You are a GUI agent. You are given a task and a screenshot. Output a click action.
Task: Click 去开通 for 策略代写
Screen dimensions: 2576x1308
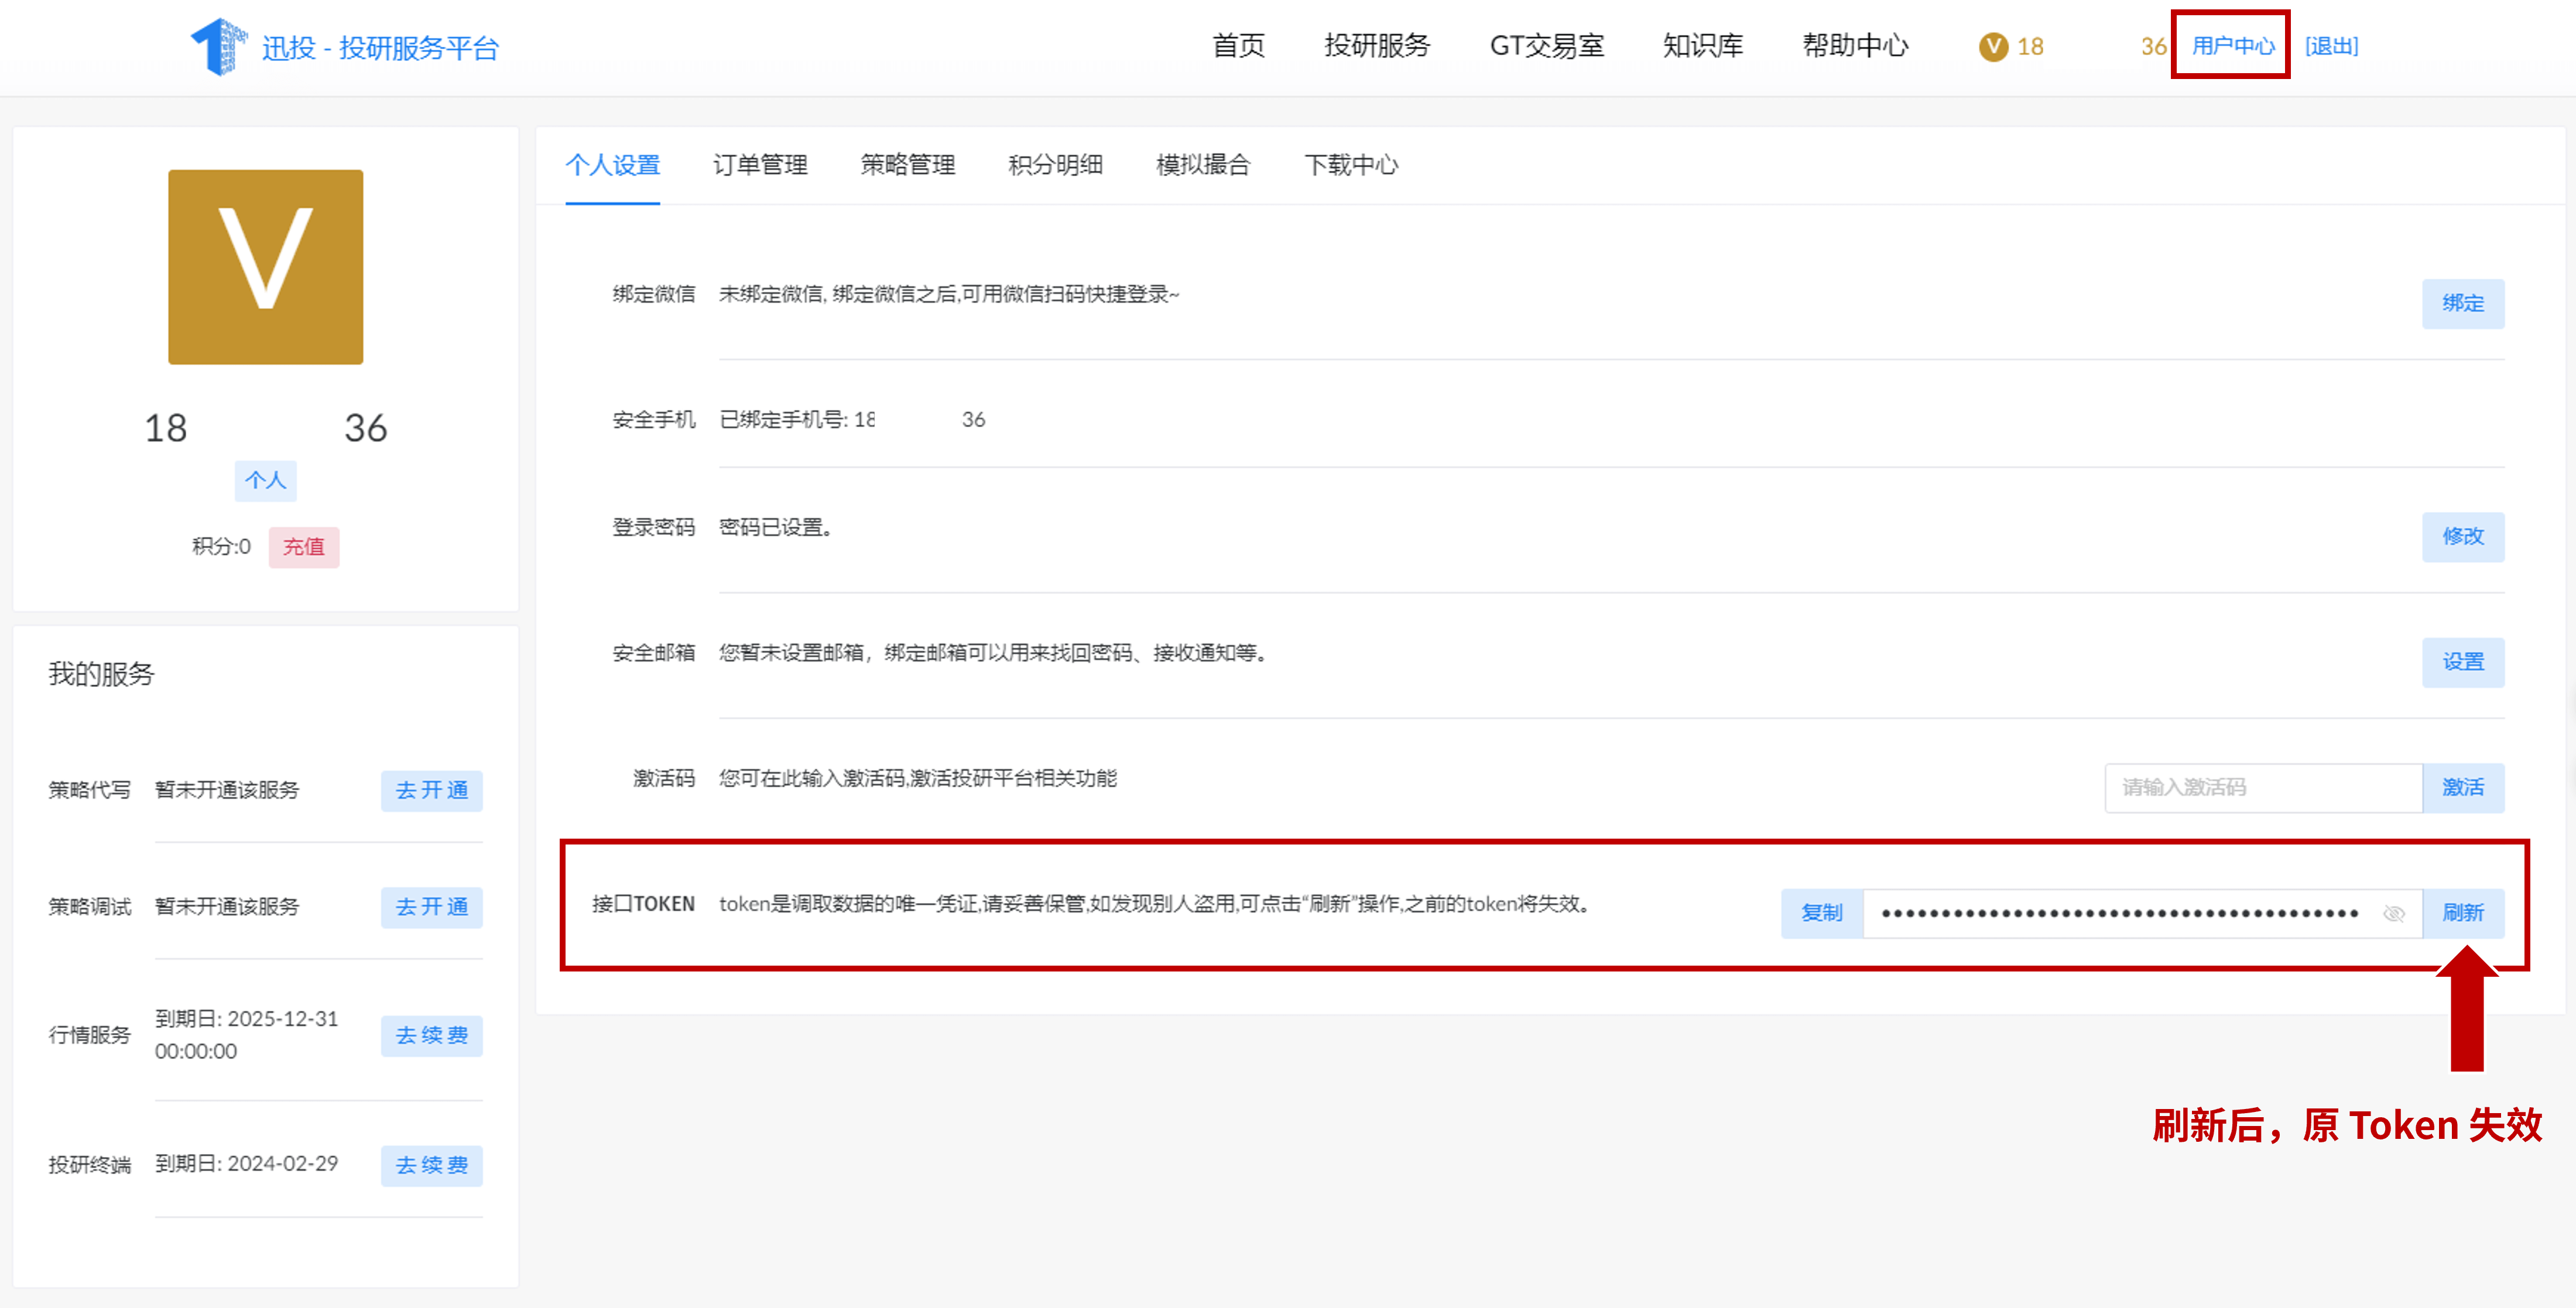(x=431, y=791)
